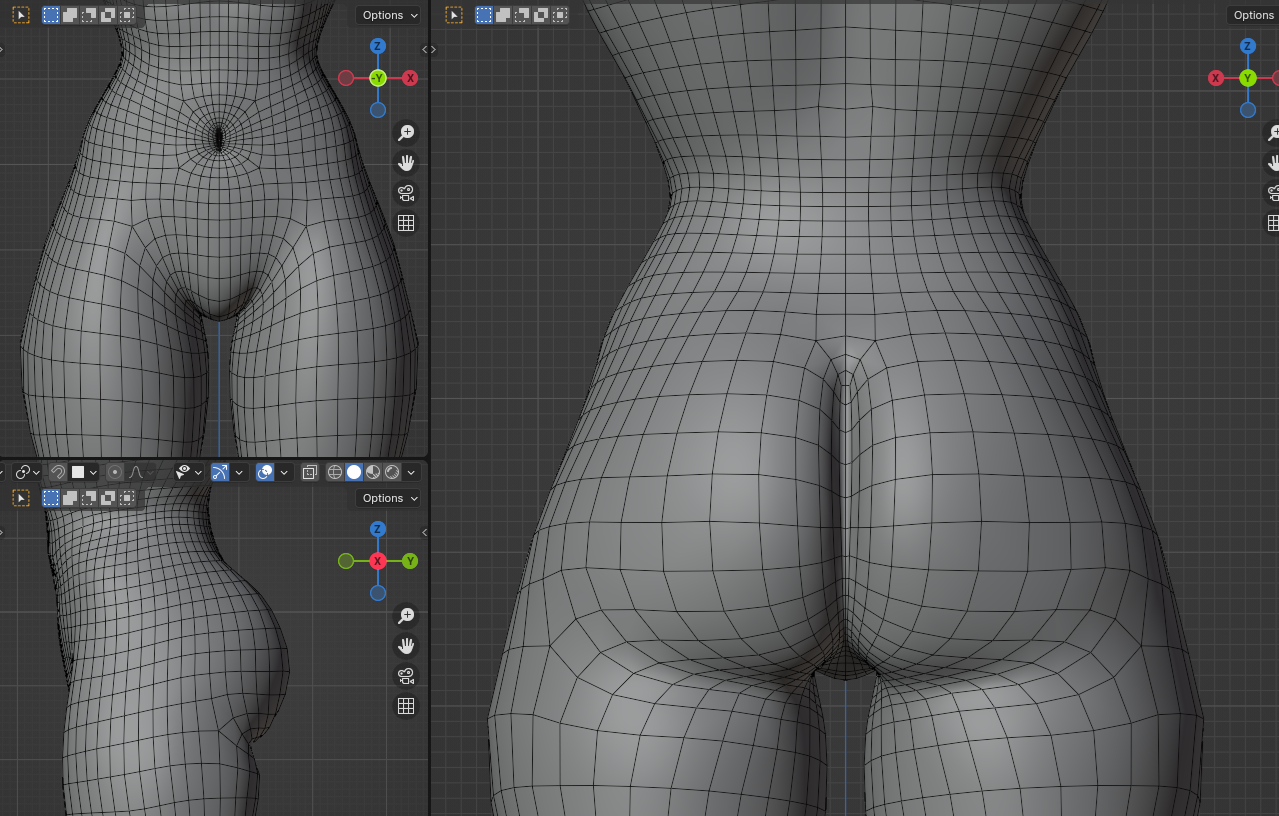Open the snapping options dropdown
1279x816 pixels.
click(84, 472)
